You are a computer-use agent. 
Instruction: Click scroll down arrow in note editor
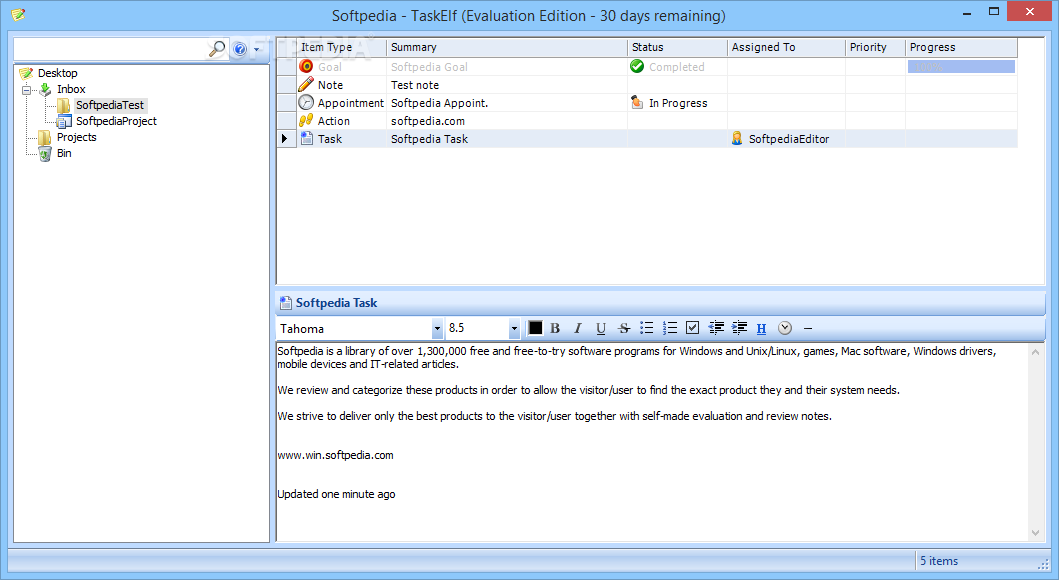click(x=1035, y=533)
